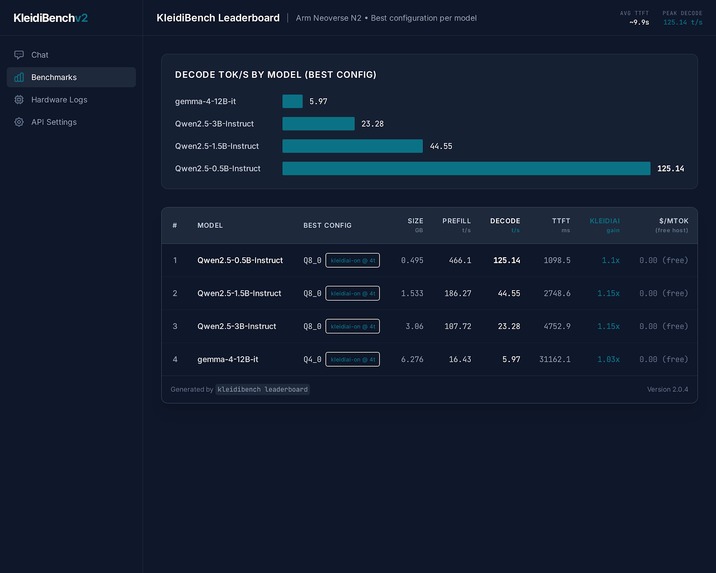The height and width of the screenshot is (573, 716).
Task: Open API Settings page
Action: click(71, 122)
